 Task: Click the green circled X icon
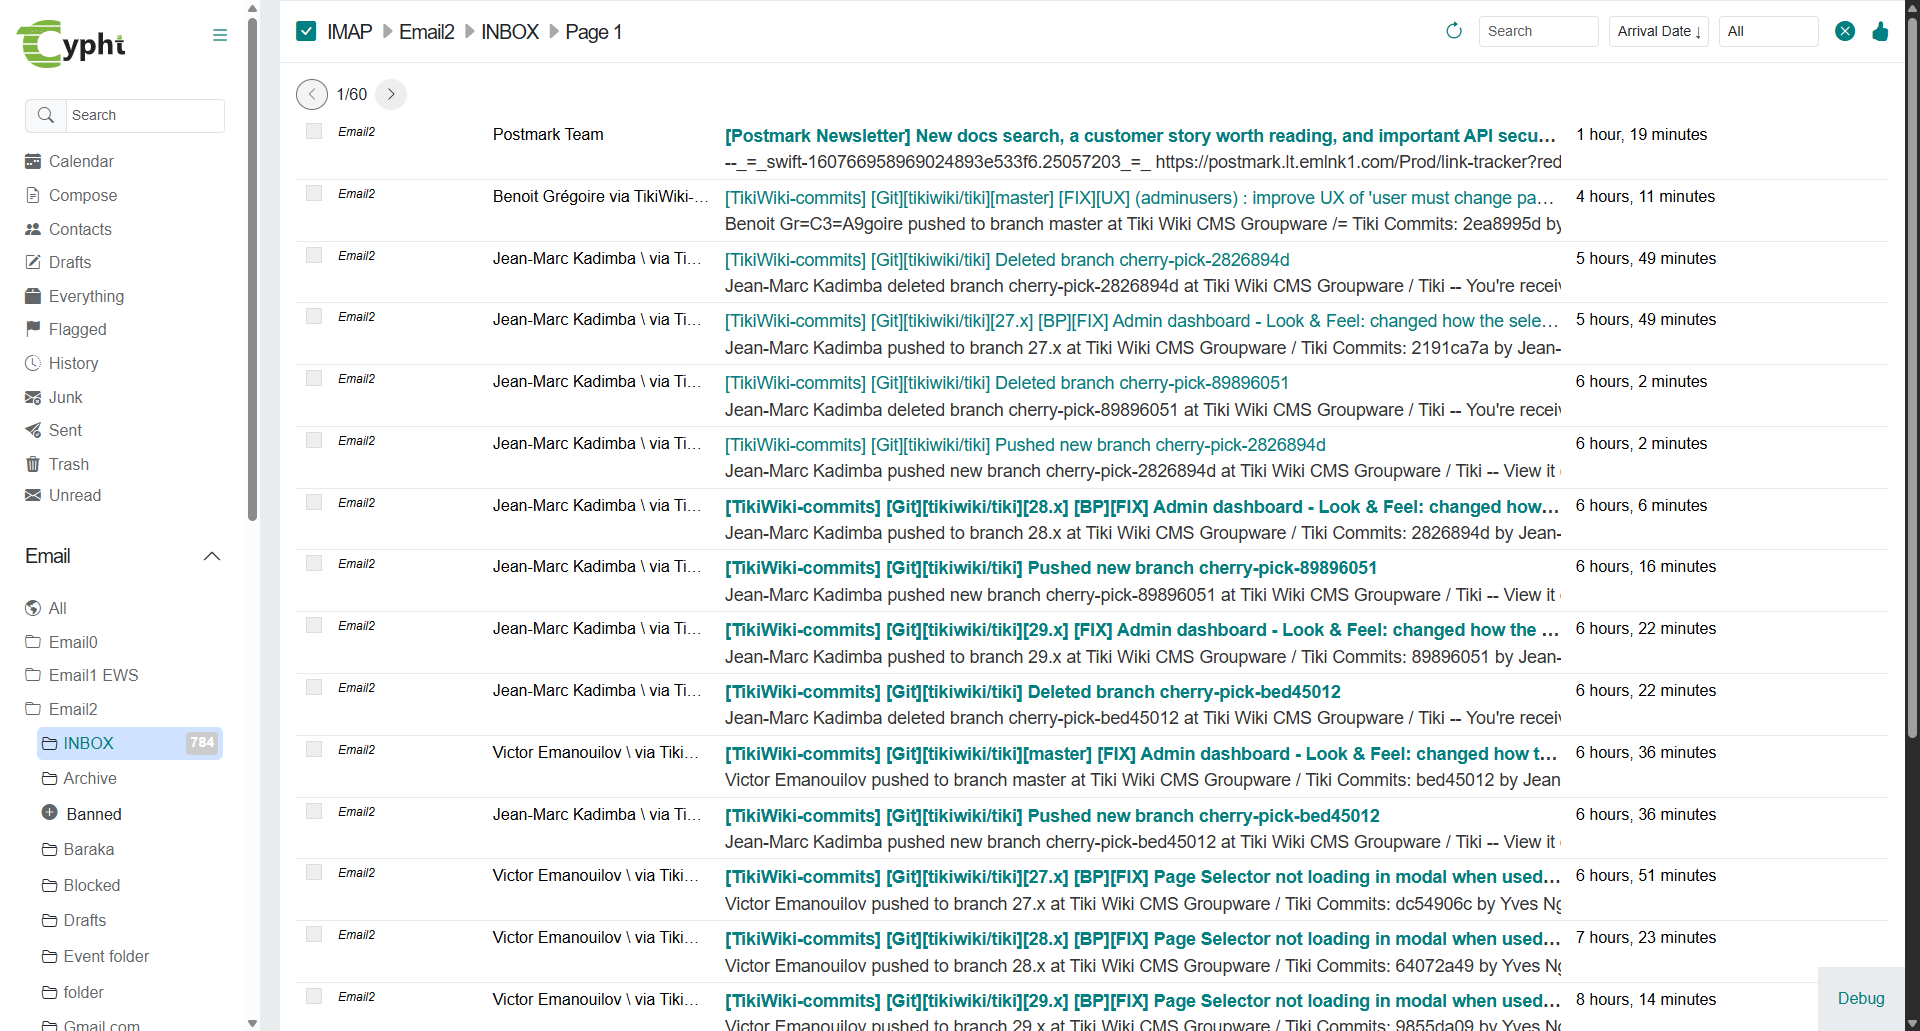(1845, 31)
